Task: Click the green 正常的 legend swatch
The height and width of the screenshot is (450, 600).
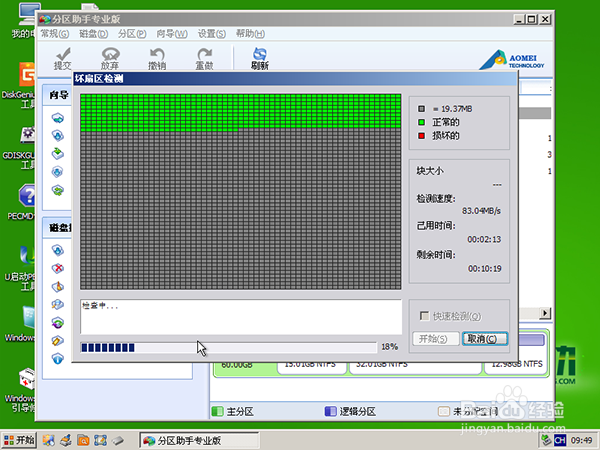Action: 422,122
